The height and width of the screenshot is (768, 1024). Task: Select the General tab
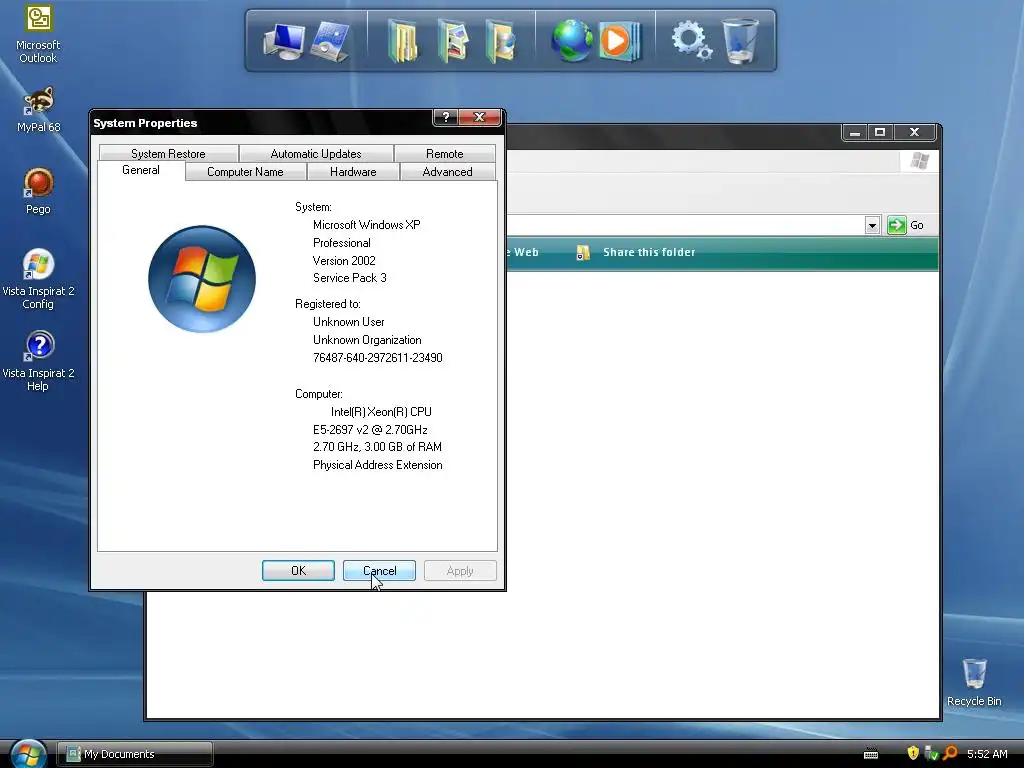coord(141,170)
